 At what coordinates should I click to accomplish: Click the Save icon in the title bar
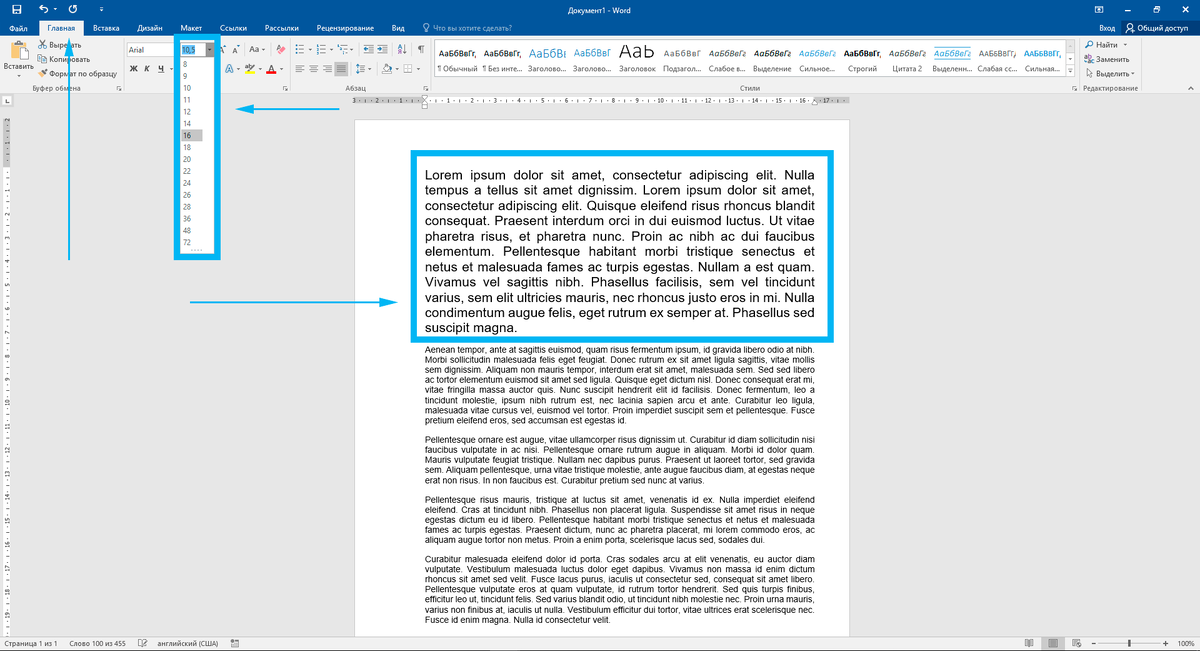16,8
